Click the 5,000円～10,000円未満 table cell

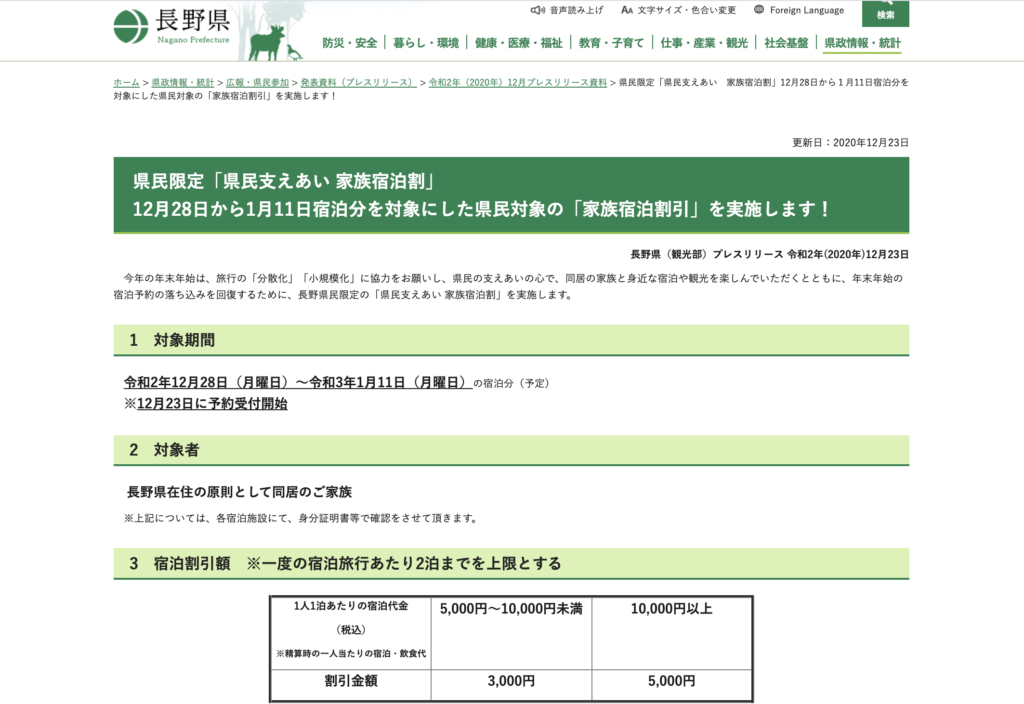click(x=511, y=633)
